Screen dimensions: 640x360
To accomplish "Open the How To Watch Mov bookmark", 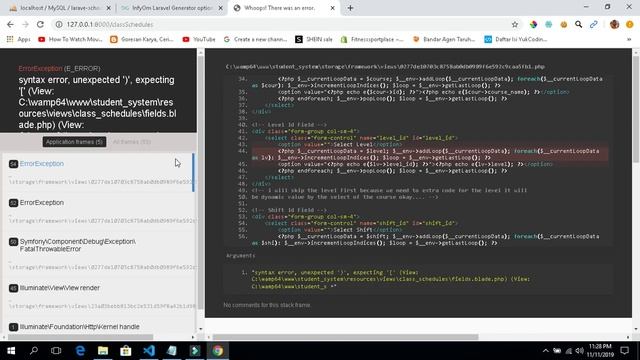I will pos(70,39).
